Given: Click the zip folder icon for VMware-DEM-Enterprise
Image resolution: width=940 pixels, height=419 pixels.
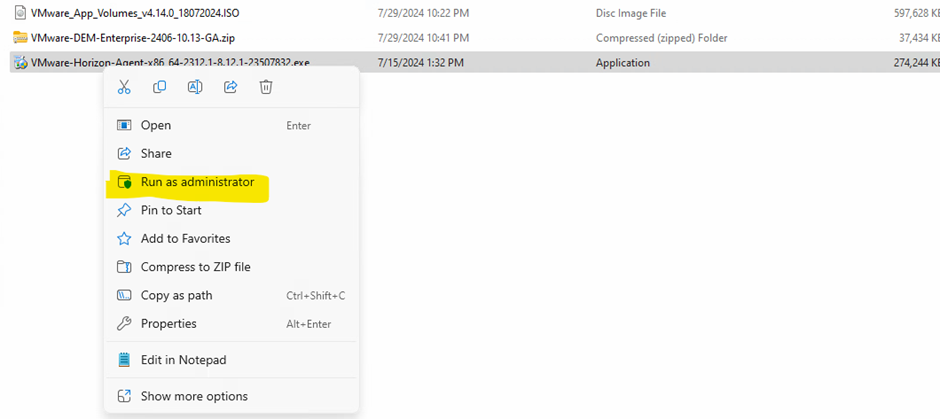Looking at the screenshot, I should click(20, 38).
